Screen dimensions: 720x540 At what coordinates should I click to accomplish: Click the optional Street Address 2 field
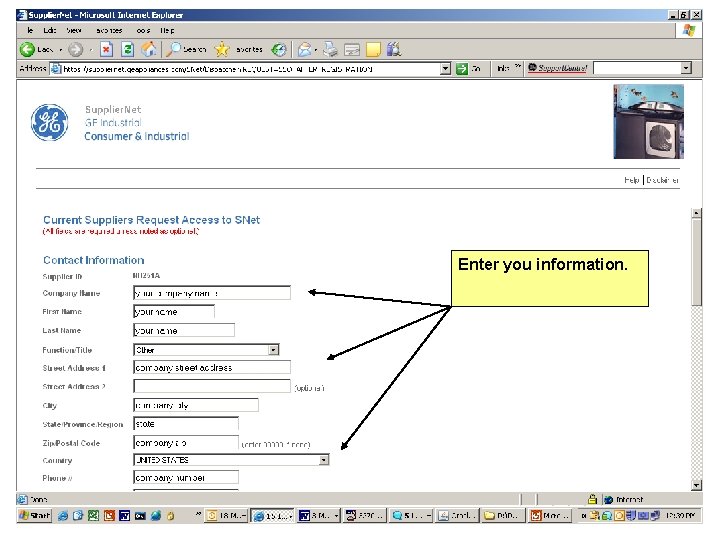pos(212,386)
